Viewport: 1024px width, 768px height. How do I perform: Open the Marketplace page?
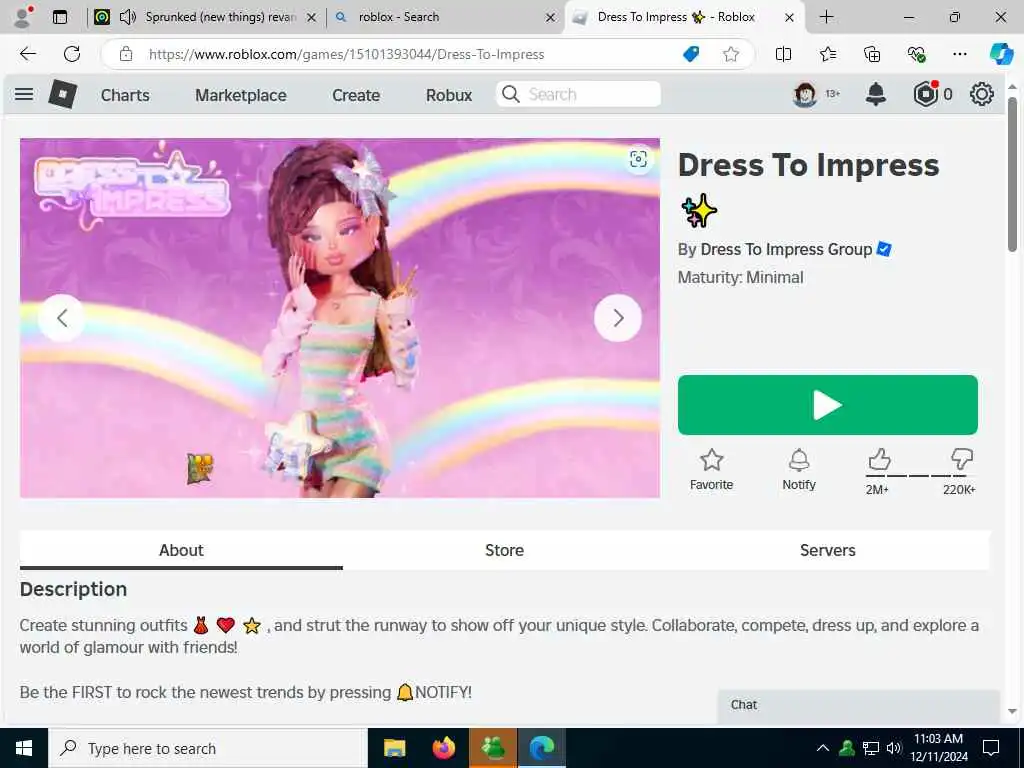tap(240, 95)
